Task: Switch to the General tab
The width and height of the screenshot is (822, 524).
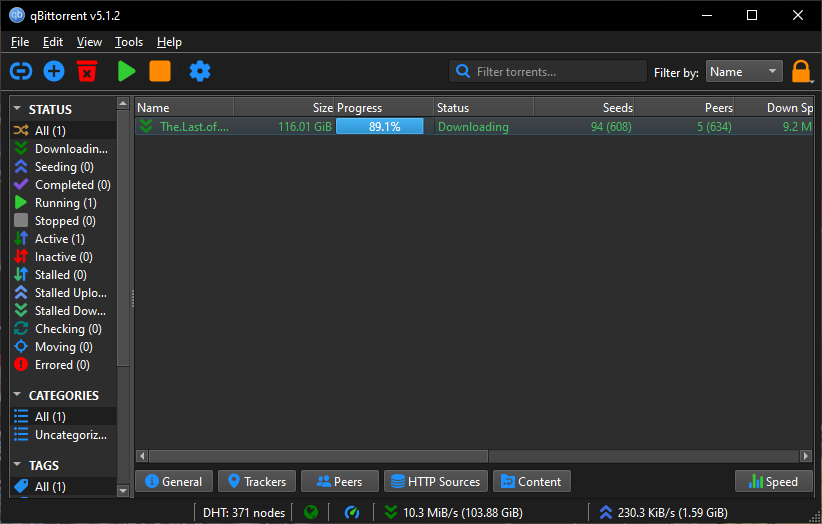Action: point(174,481)
